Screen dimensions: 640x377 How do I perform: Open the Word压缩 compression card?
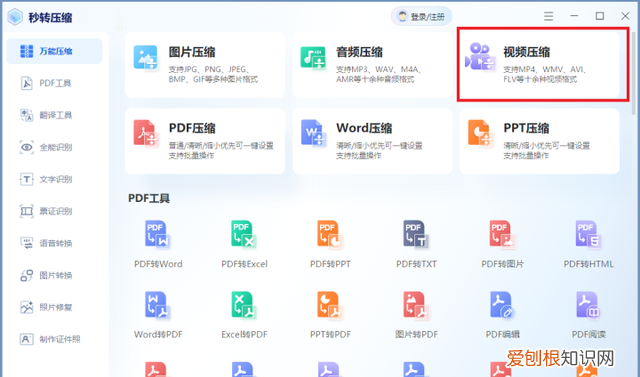point(372,141)
